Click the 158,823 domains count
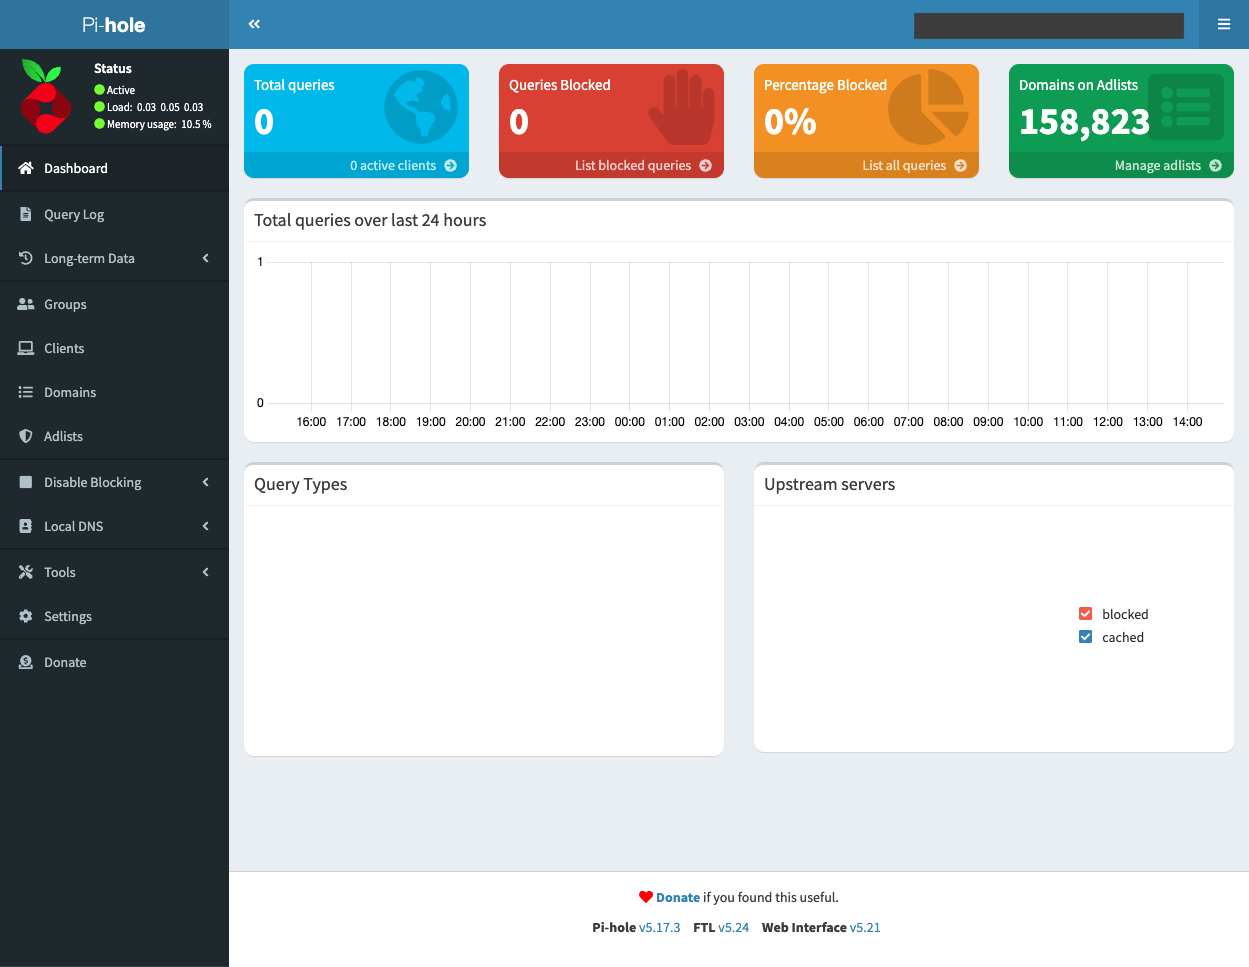The image size is (1249, 967). point(1084,122)
